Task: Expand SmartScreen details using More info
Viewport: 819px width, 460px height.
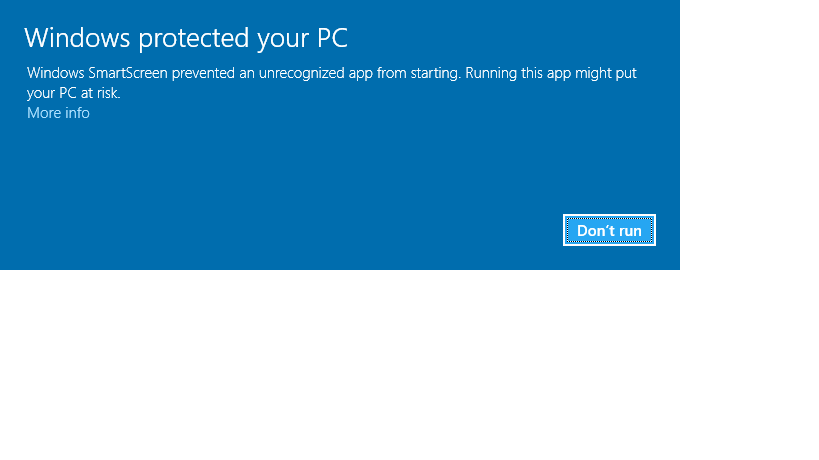Action: point(58,113)
